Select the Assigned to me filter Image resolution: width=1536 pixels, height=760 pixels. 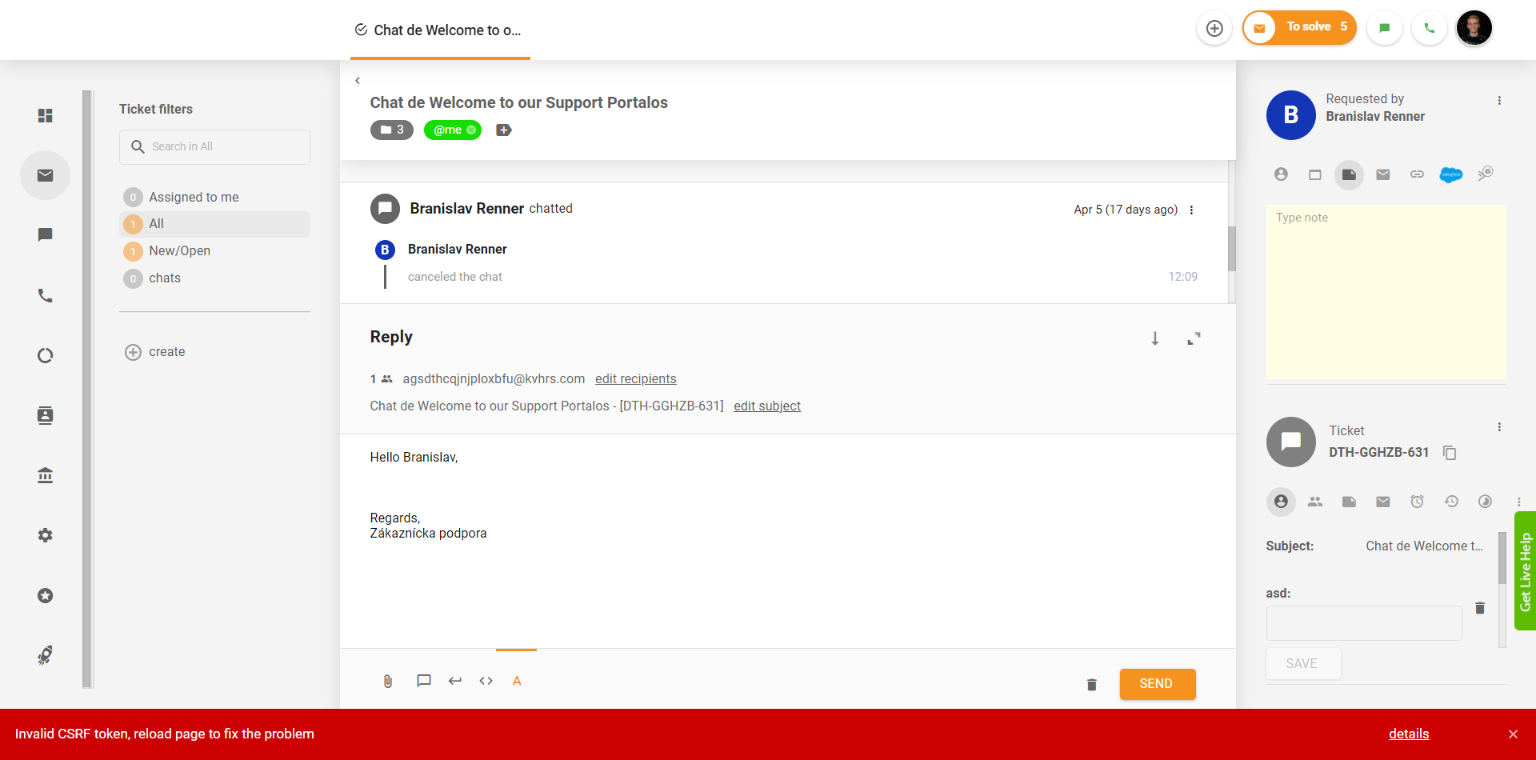click(x=193, y=197)
